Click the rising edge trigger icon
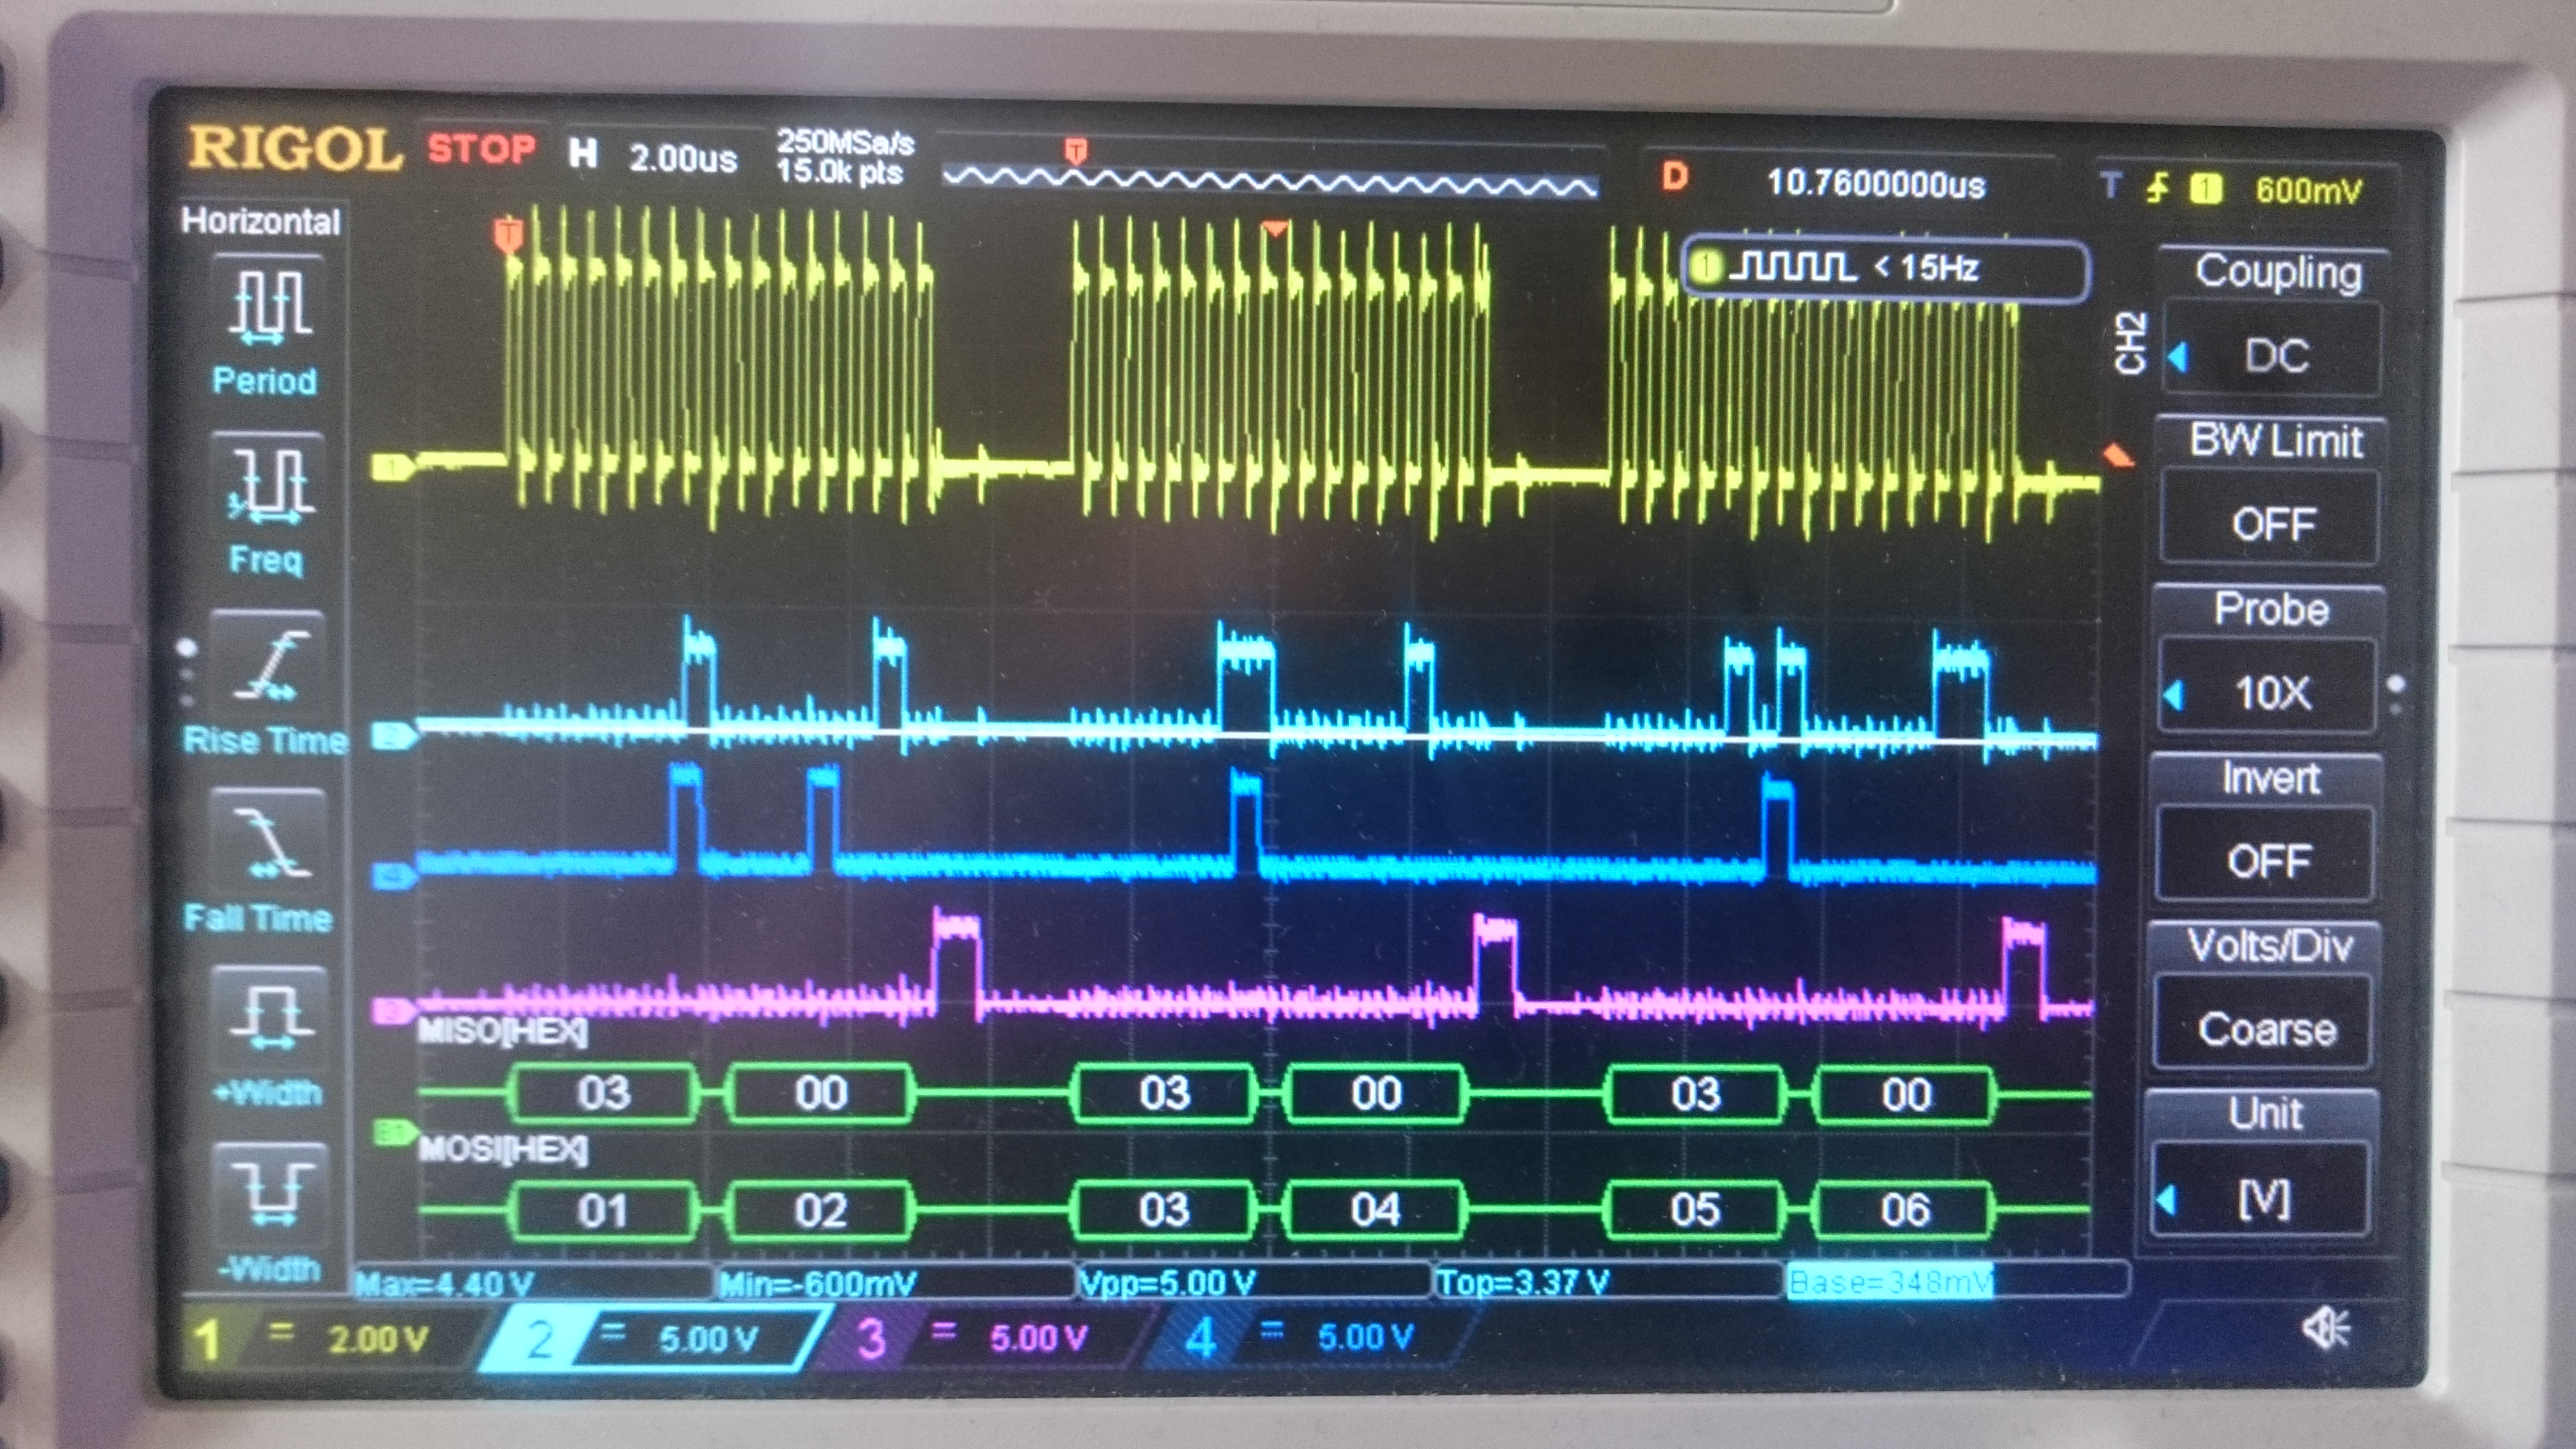Image resolution: width=2576 pixels, height=1449 pixels. (x=2158, y=188)
